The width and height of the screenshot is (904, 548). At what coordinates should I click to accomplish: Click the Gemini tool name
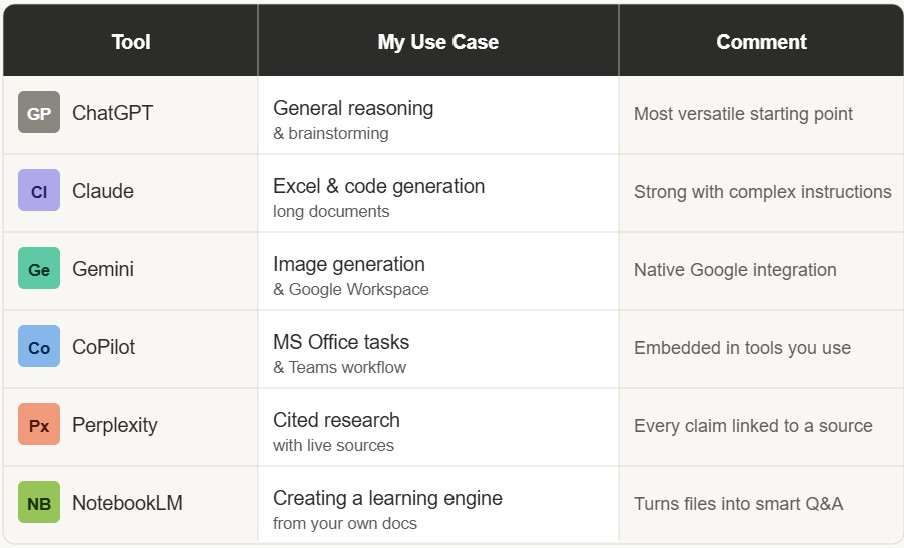tap(103, 269)
